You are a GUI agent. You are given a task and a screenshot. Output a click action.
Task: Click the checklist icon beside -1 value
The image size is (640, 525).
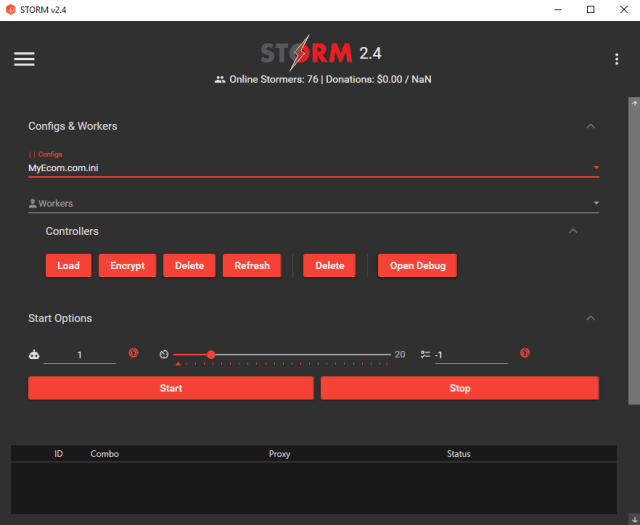point(425,354)
